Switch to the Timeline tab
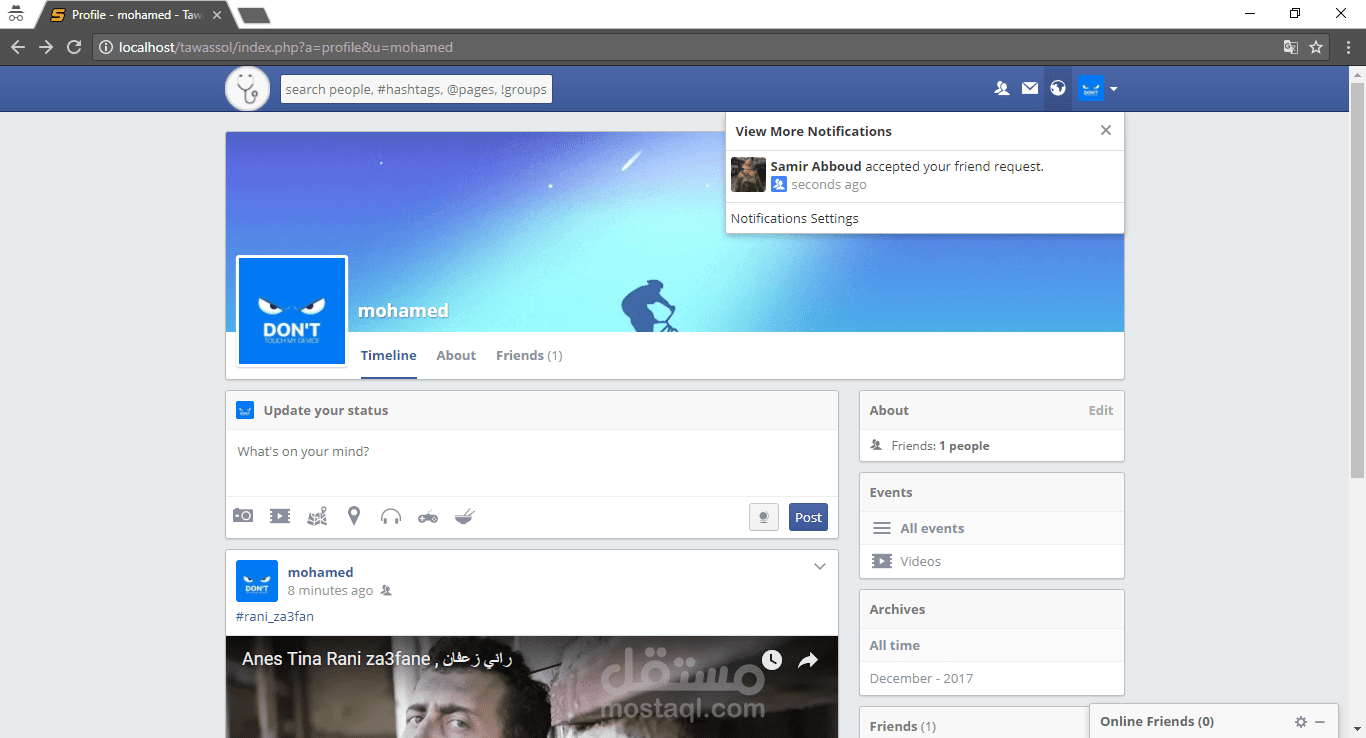The height and width of the screenshot is (738, 1366). pos(389,355)
